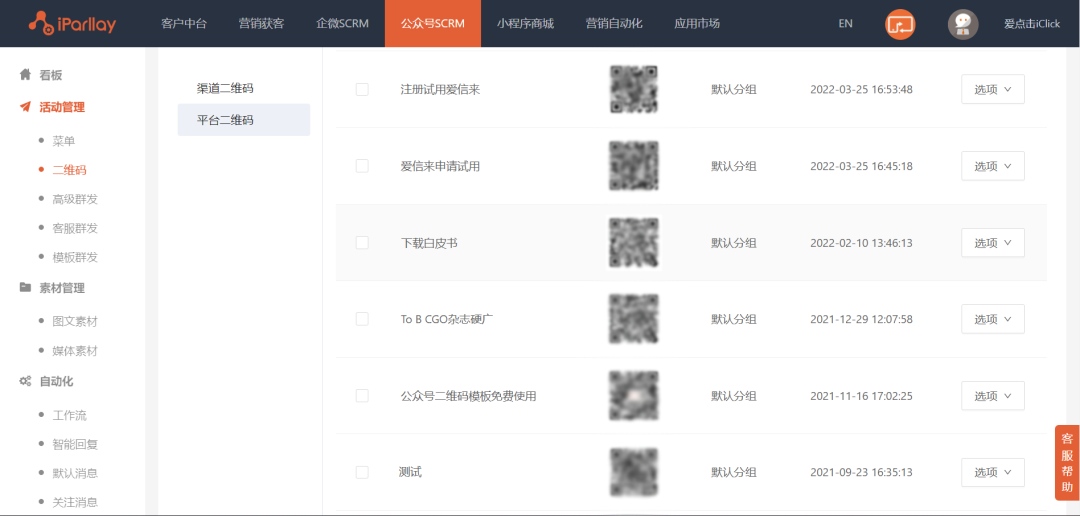Click the timestamp 2021-11-16 17:02:25
The height and width of the screenshot is (516, 1080).
[x=861, y=396]
